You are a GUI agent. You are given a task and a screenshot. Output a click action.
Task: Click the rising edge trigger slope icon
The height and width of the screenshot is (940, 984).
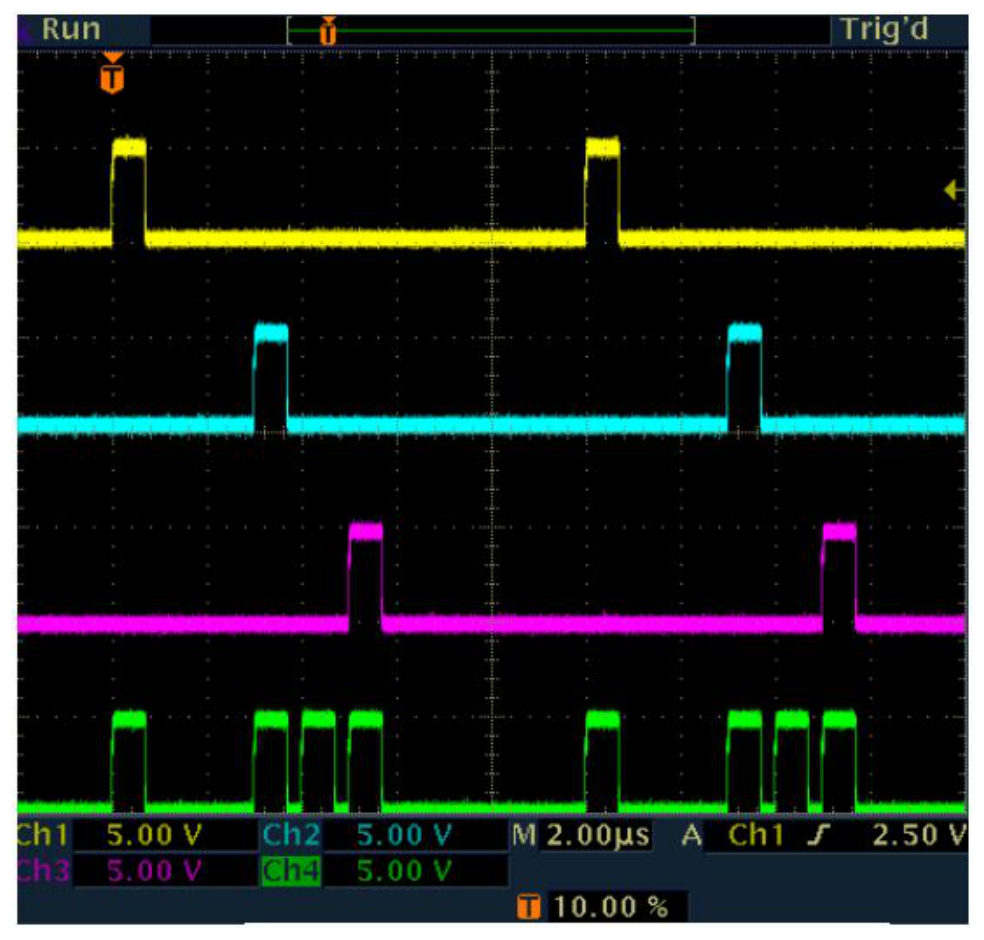tap(820, 835)
